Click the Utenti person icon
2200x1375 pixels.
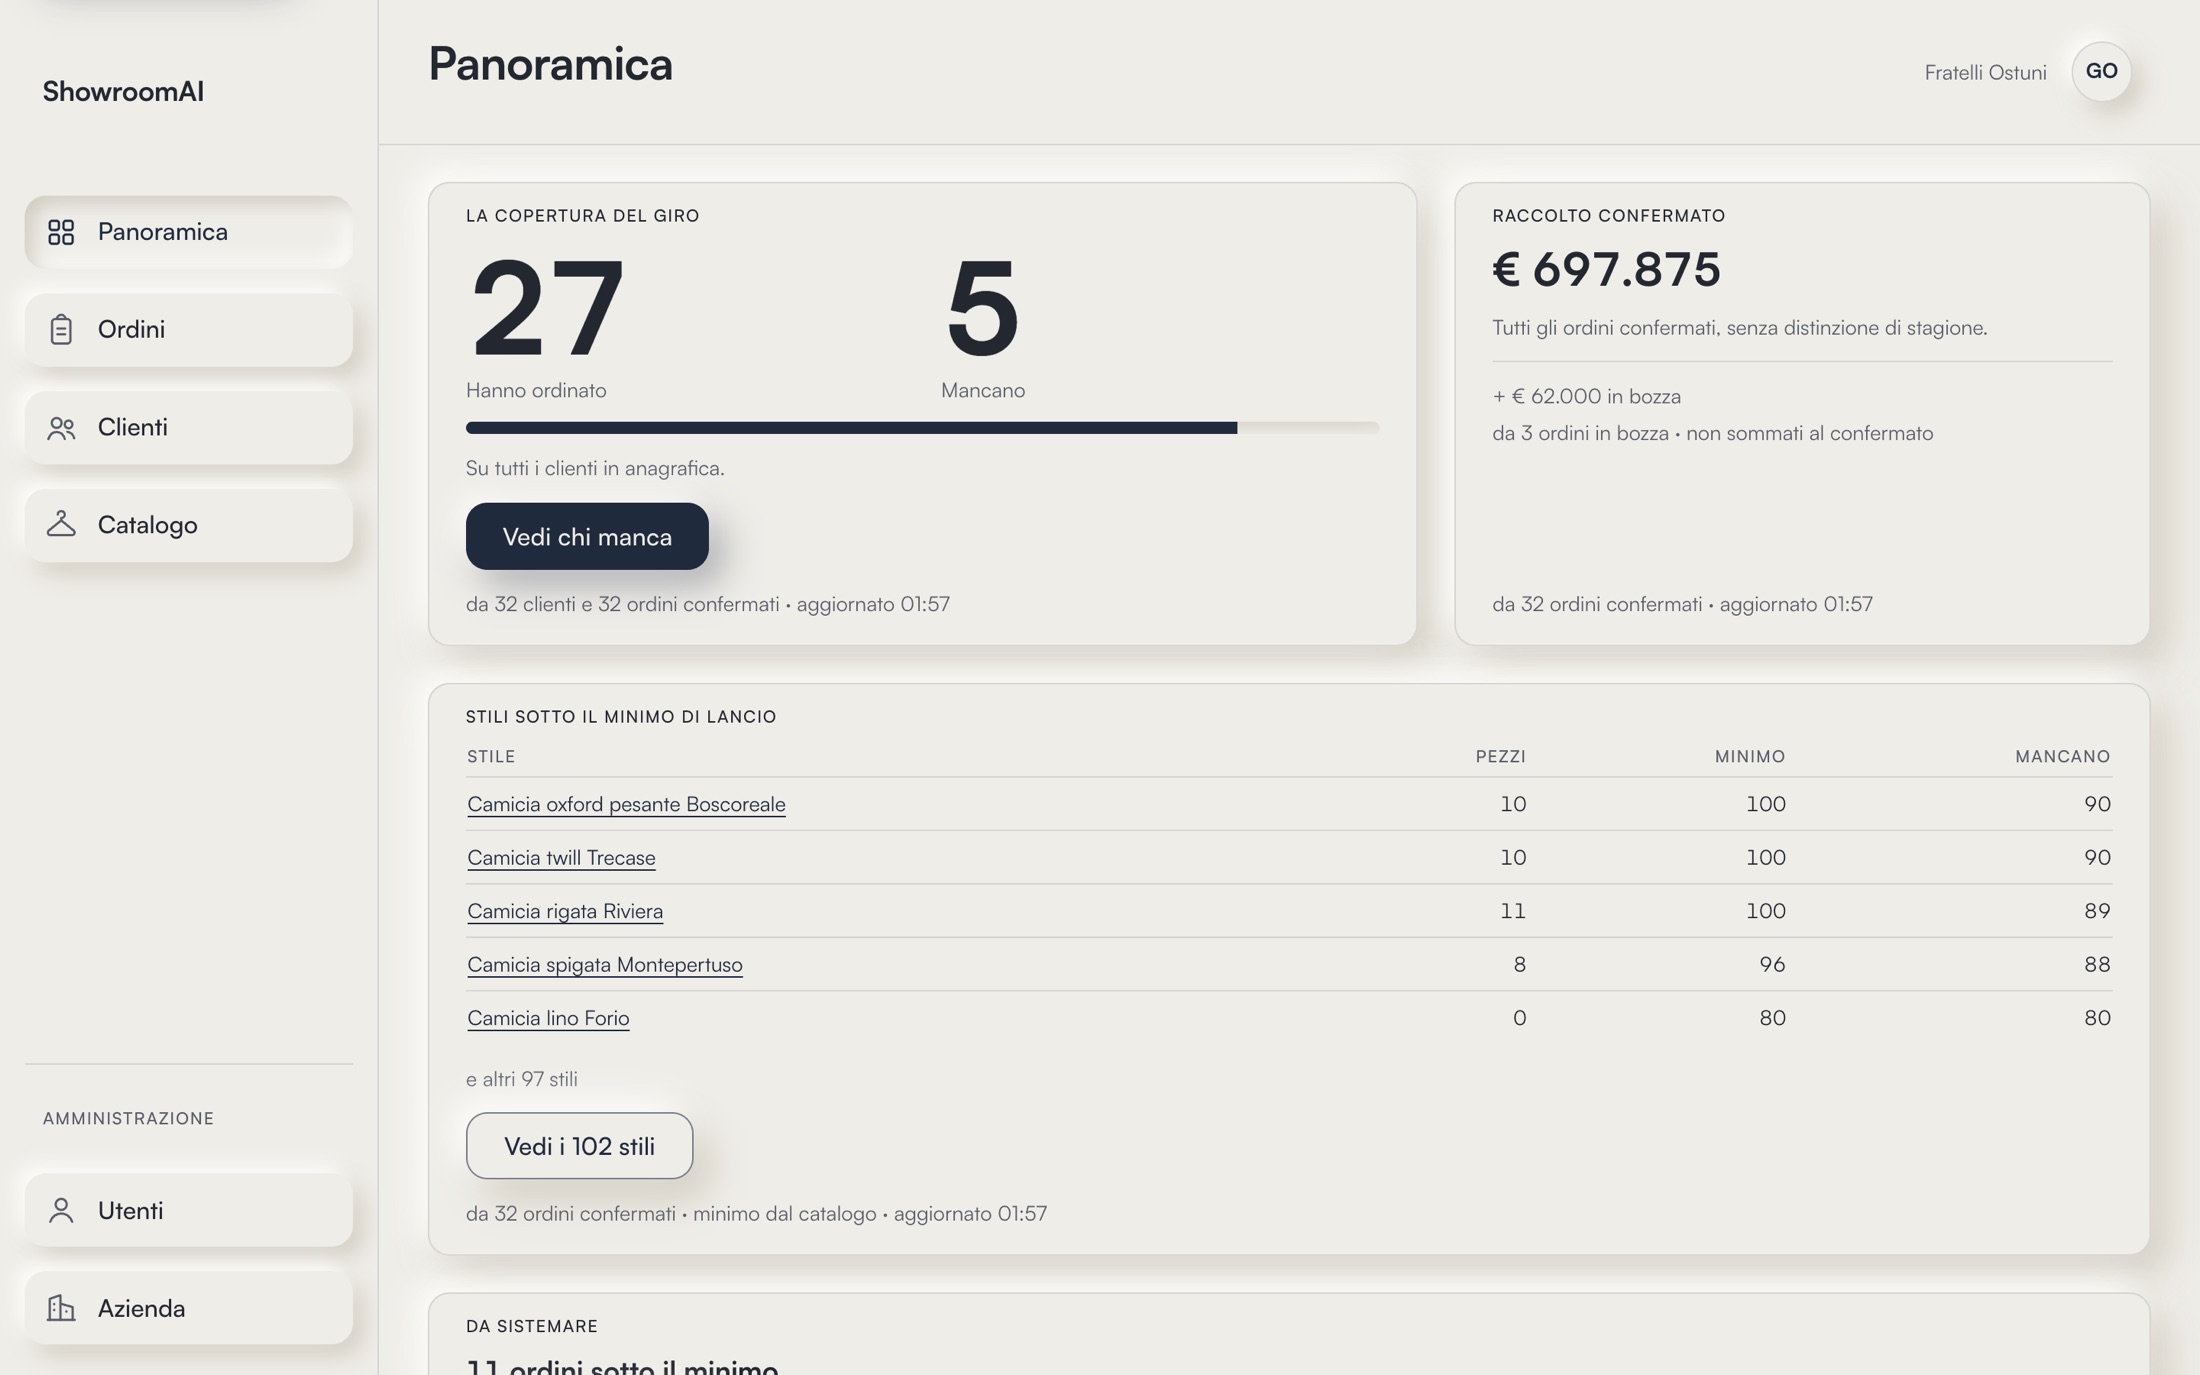tap(61, 1210)
